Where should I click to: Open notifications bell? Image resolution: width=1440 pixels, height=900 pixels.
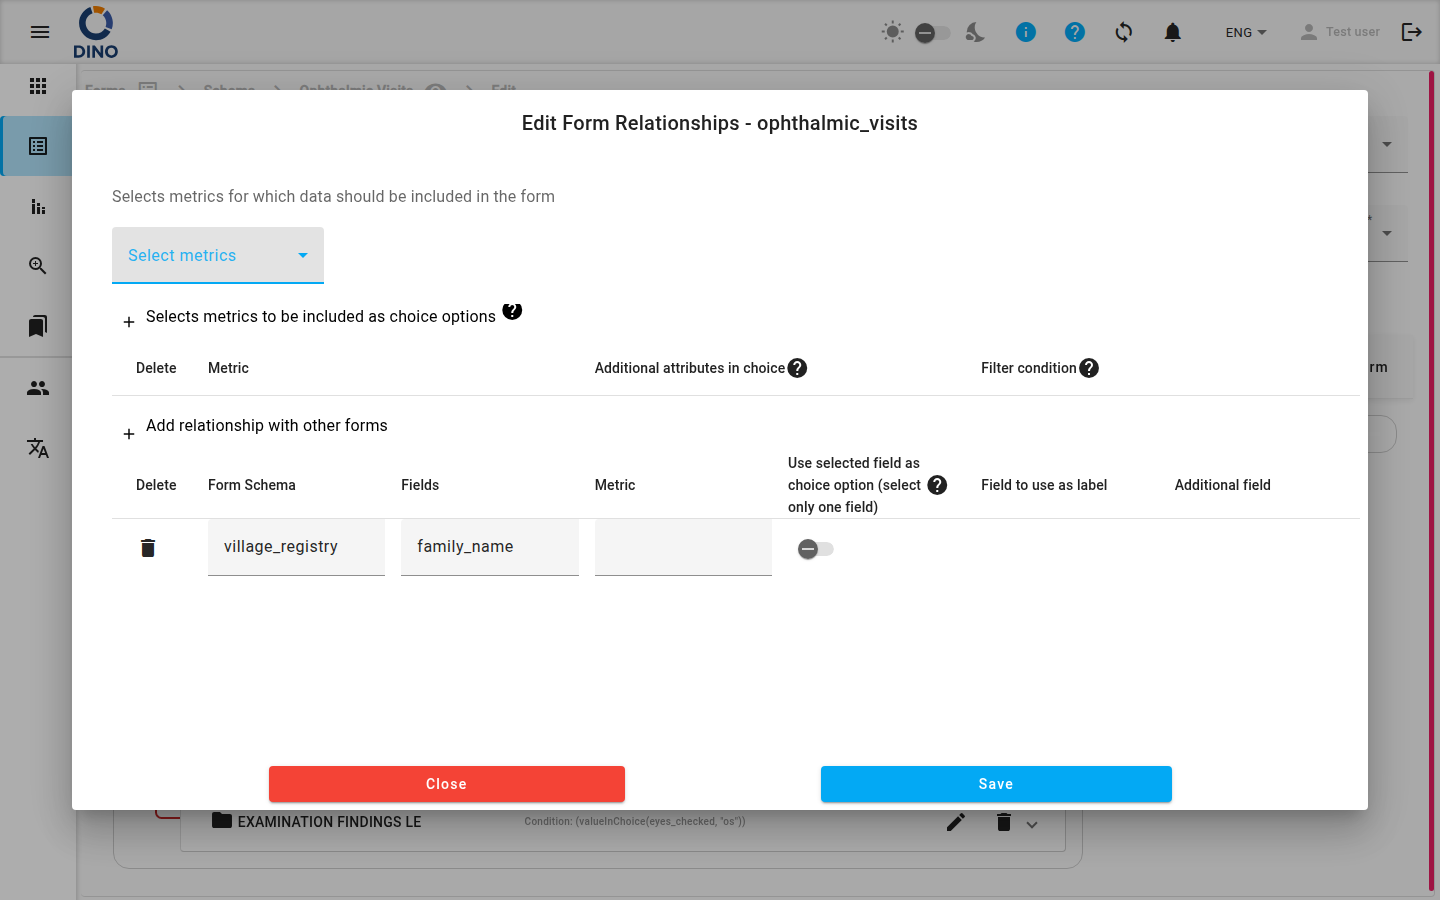tap(1173, 32)
